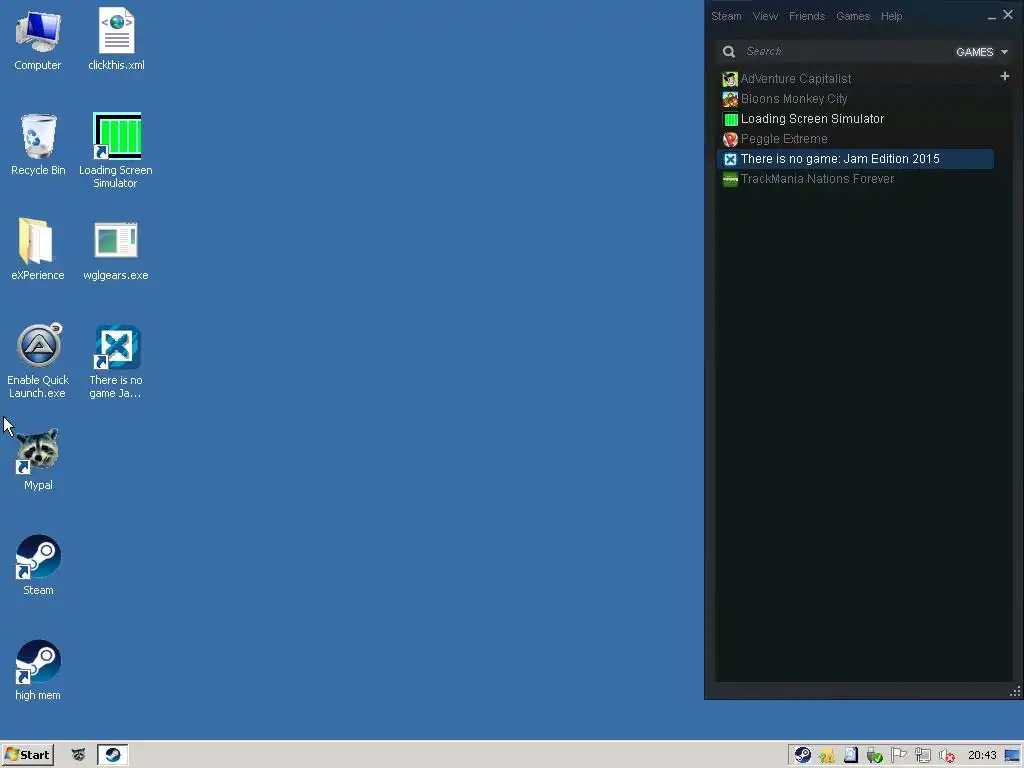The height and width of the screenshot is (768, 1024).
Task: Click the Bloons Monkey City game icon
Action: click(730, 99)
